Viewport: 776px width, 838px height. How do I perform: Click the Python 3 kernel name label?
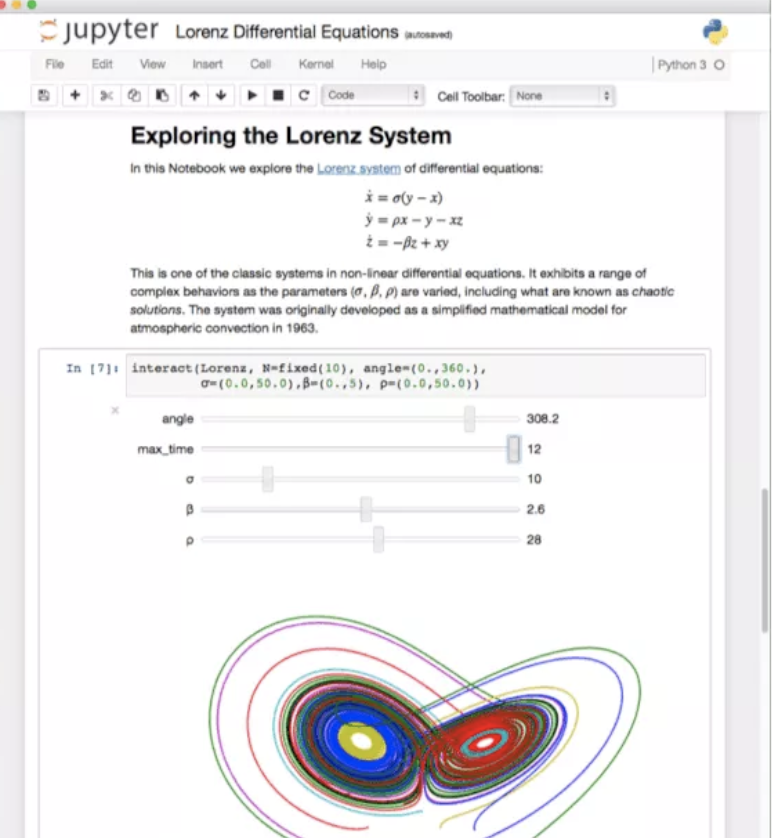682,65
